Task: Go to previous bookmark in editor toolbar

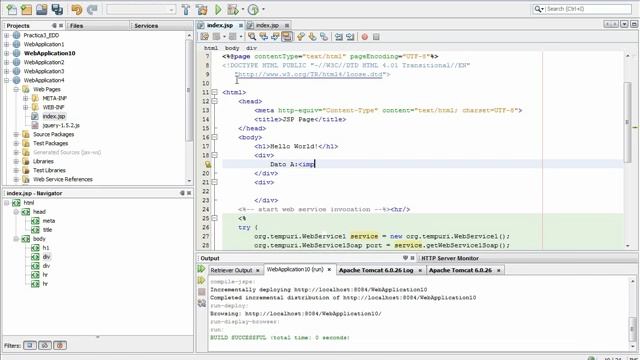Action: 301,37
